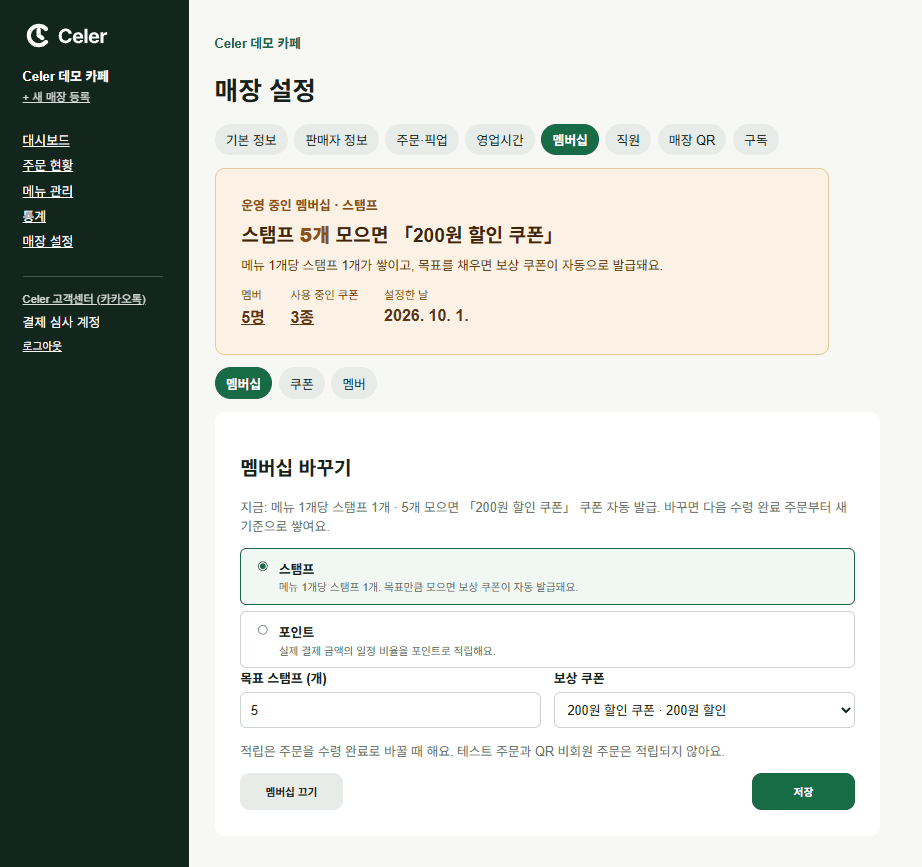Switch to the 멤버 sub-tab
The image size is (922, 867).
[x=354, y=384]
